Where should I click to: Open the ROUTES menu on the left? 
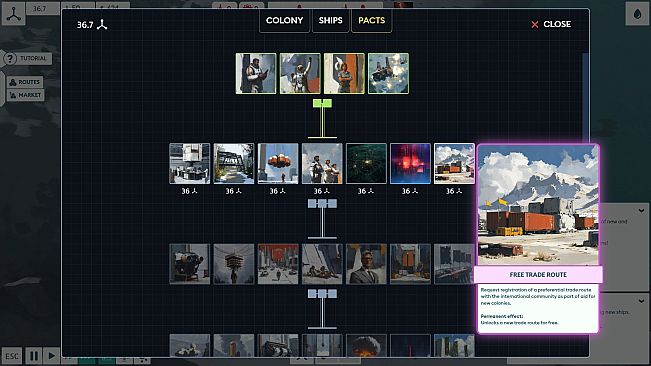[25, 82]
